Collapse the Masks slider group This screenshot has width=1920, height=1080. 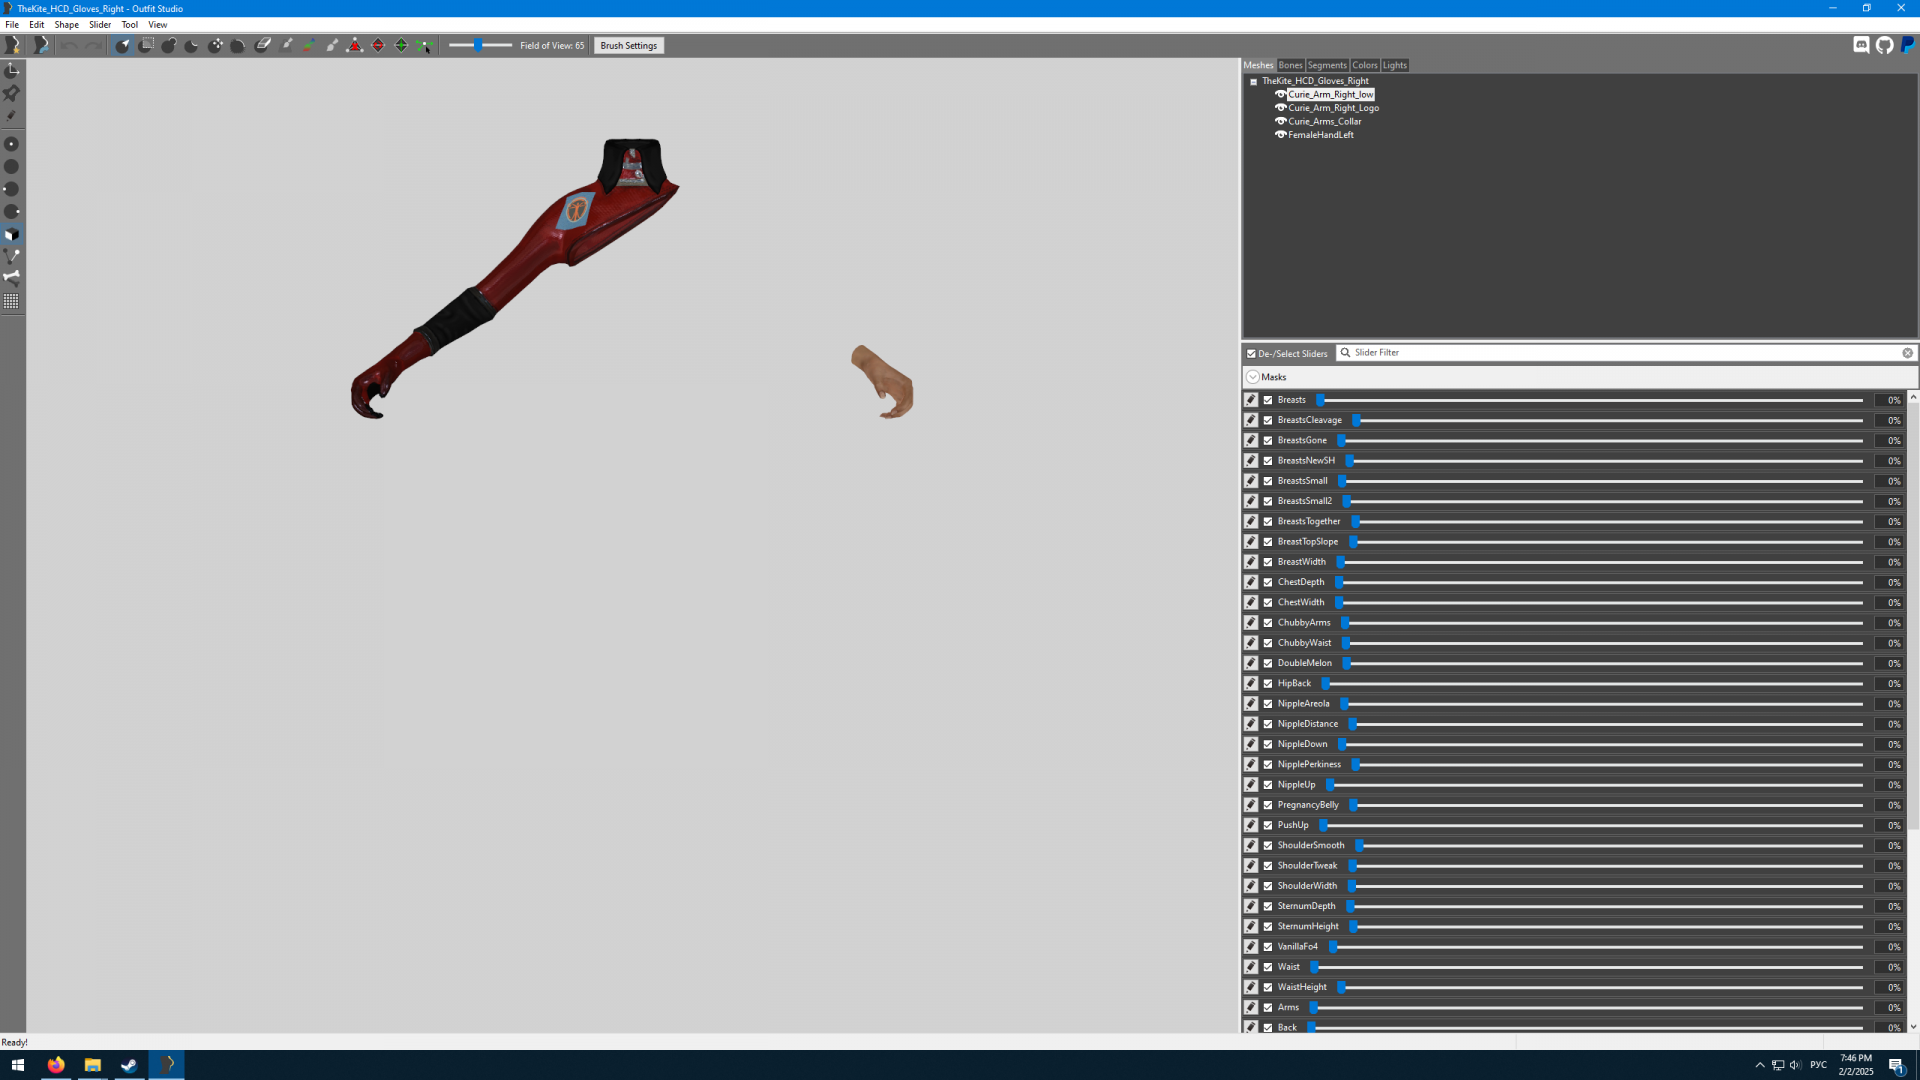tap(1253, 377)
